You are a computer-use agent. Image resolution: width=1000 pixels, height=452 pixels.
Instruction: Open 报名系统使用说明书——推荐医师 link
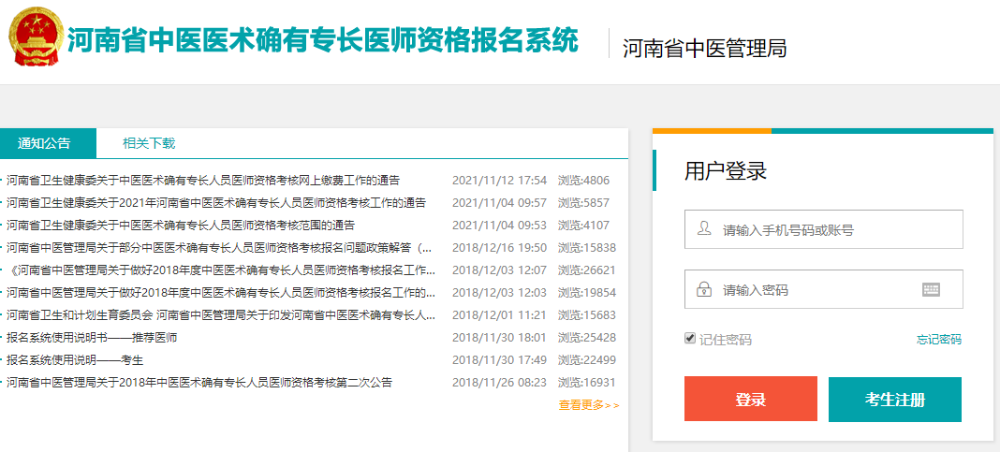click(x=91, y=338)
